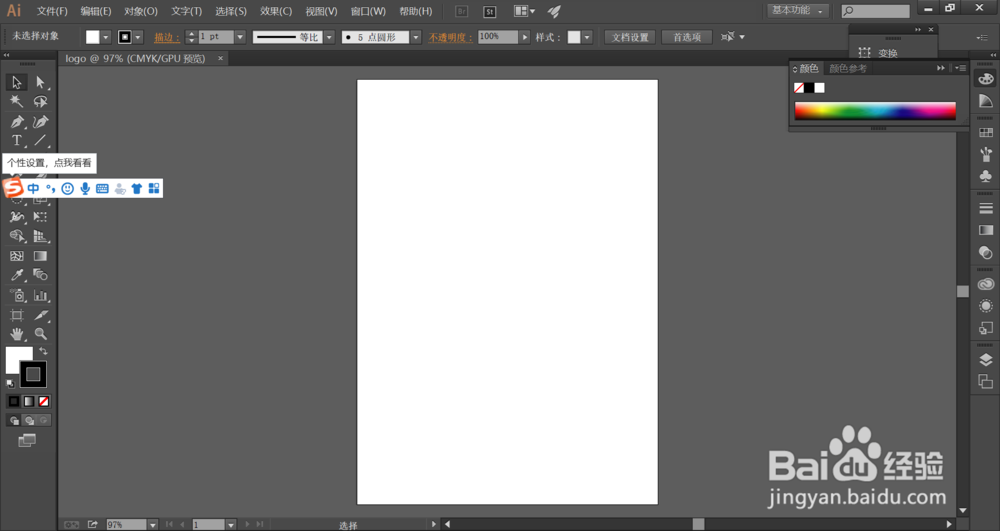Reset to default fill and stroke
This screenshot has width=1000, height=531.
[10, 383]
